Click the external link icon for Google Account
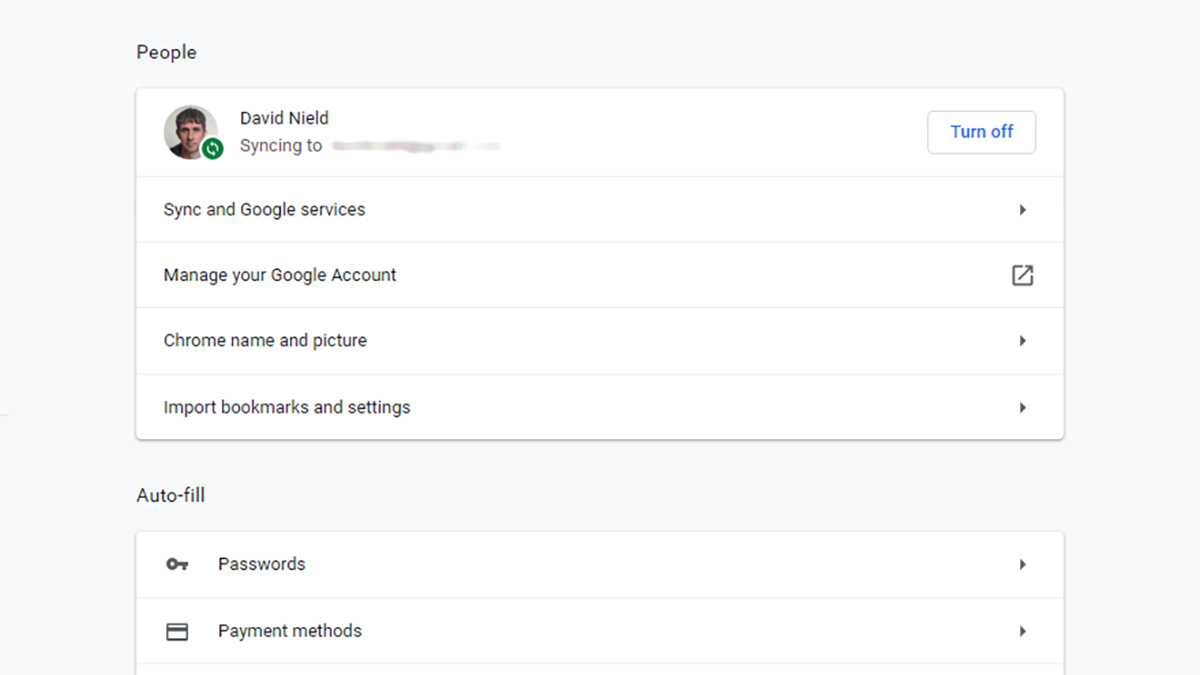The image size is (1200, 675). (1022, 275)
